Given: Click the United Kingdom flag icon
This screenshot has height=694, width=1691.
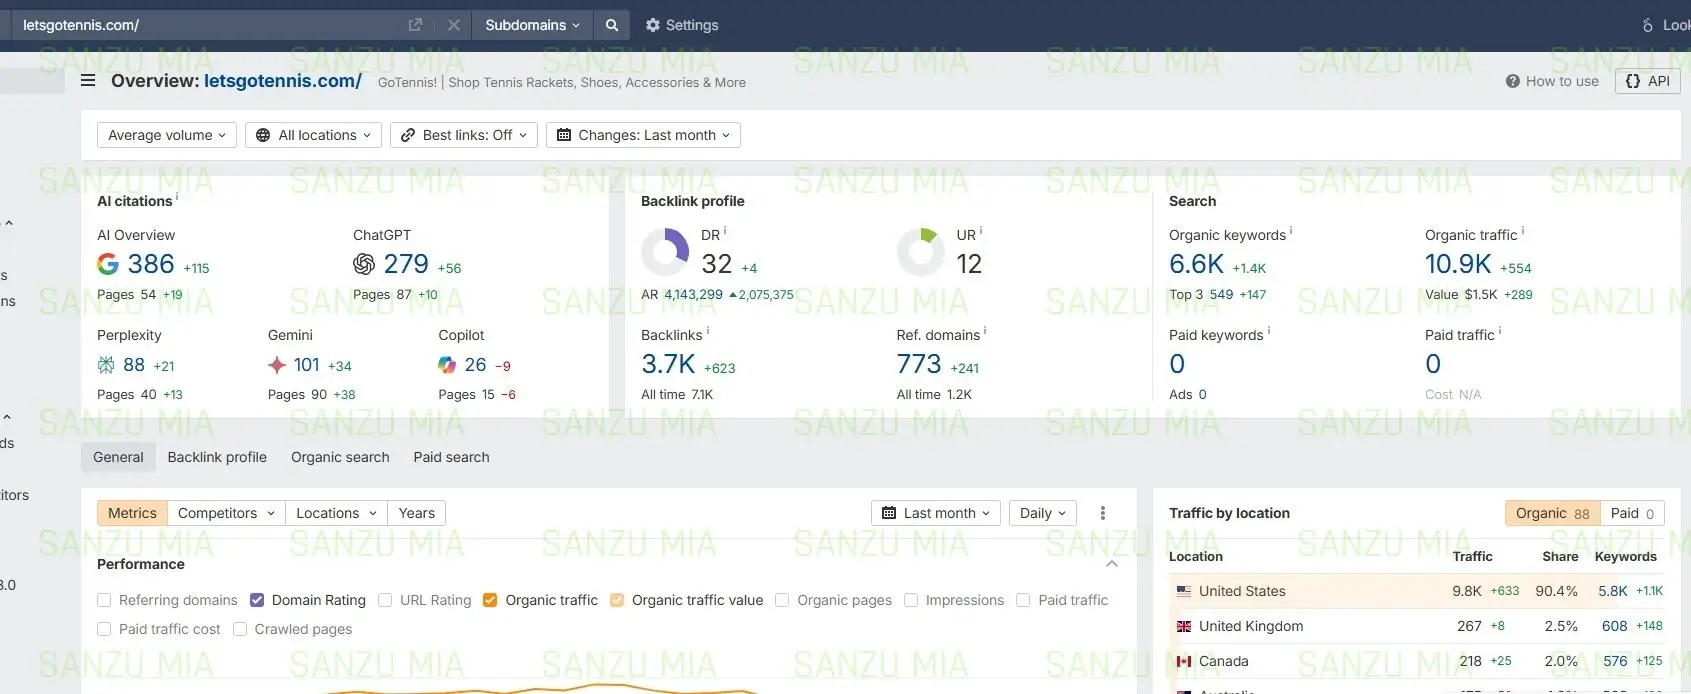Looking at the screenshot, I should pyautogui.click(x=1184, y=626).
